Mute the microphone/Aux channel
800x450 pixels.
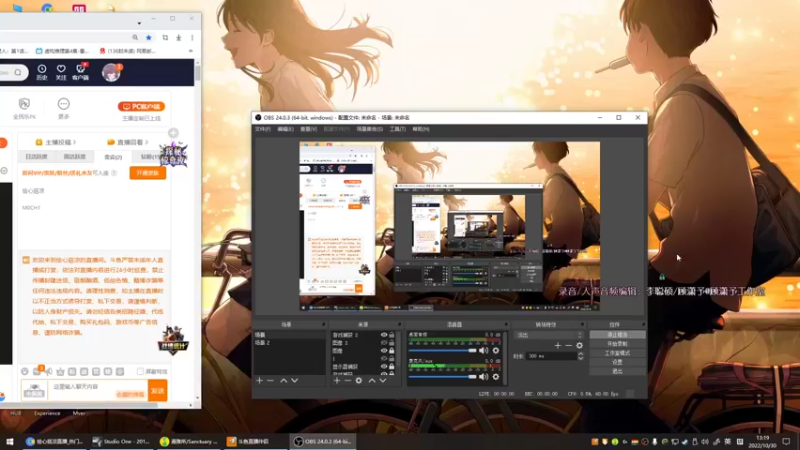(483, 377)
